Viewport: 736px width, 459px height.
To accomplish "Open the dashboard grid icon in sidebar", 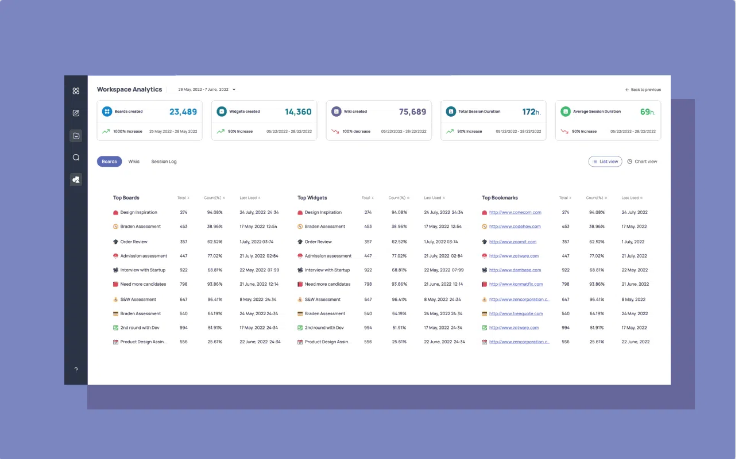I will (76, 91).
